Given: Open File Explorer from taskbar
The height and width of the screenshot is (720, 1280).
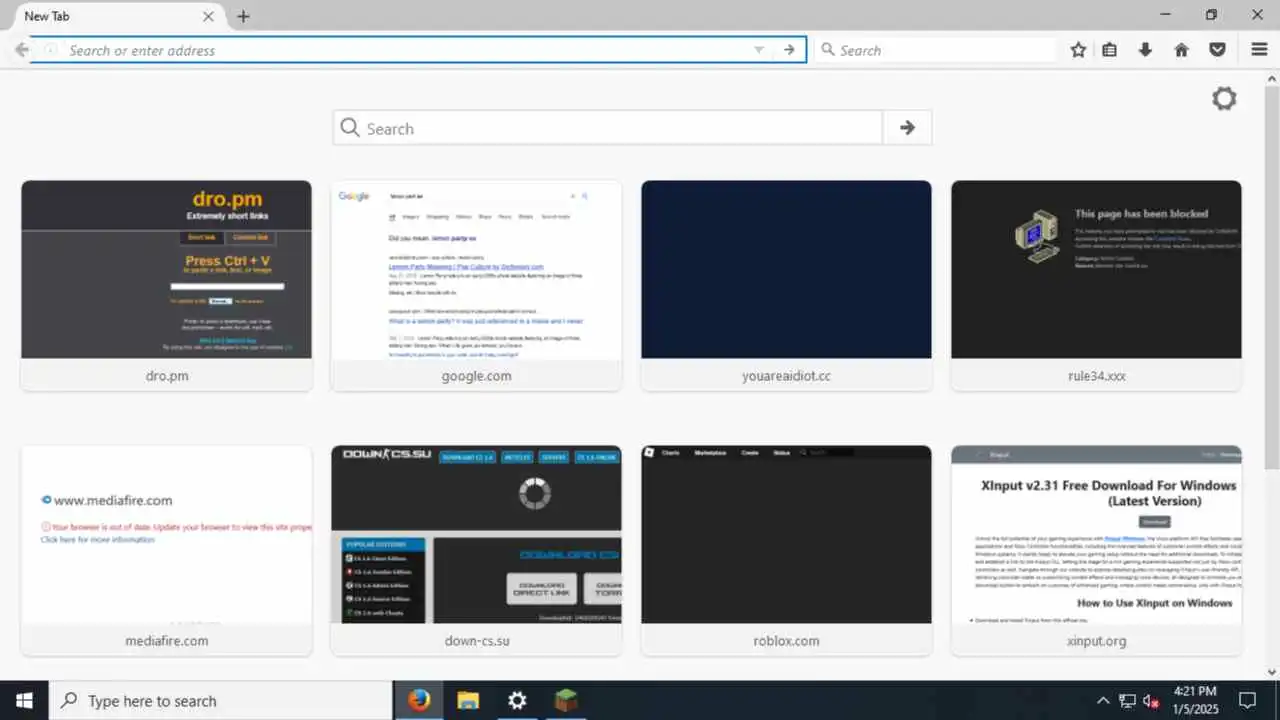Looking at the screenshot, I should 468,700.
